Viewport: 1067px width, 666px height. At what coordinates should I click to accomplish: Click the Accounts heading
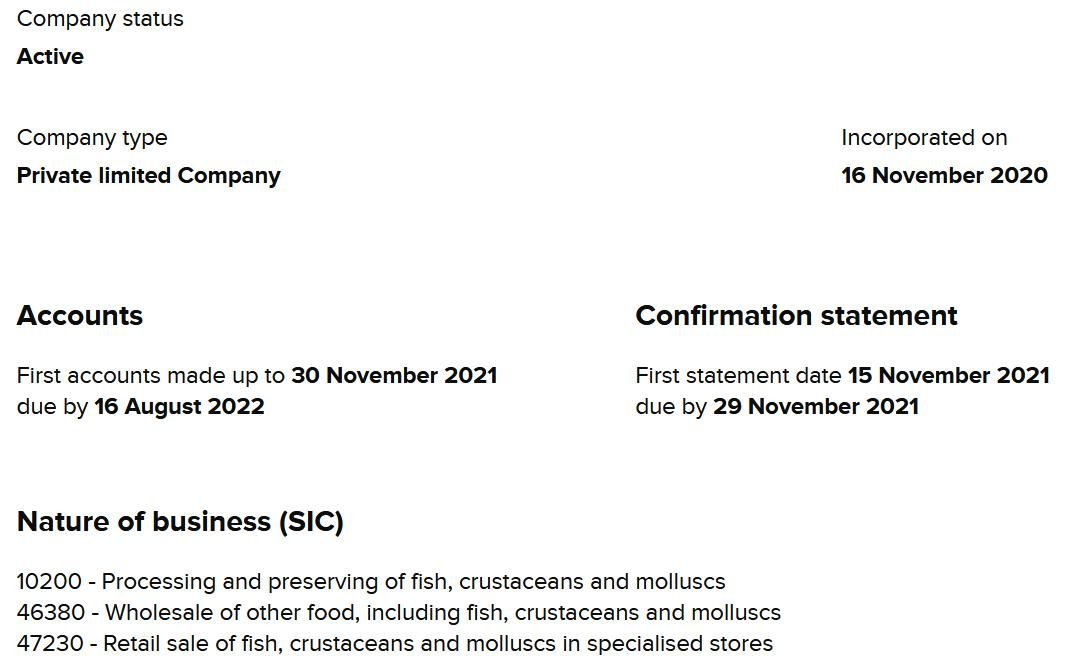[80, 316]
